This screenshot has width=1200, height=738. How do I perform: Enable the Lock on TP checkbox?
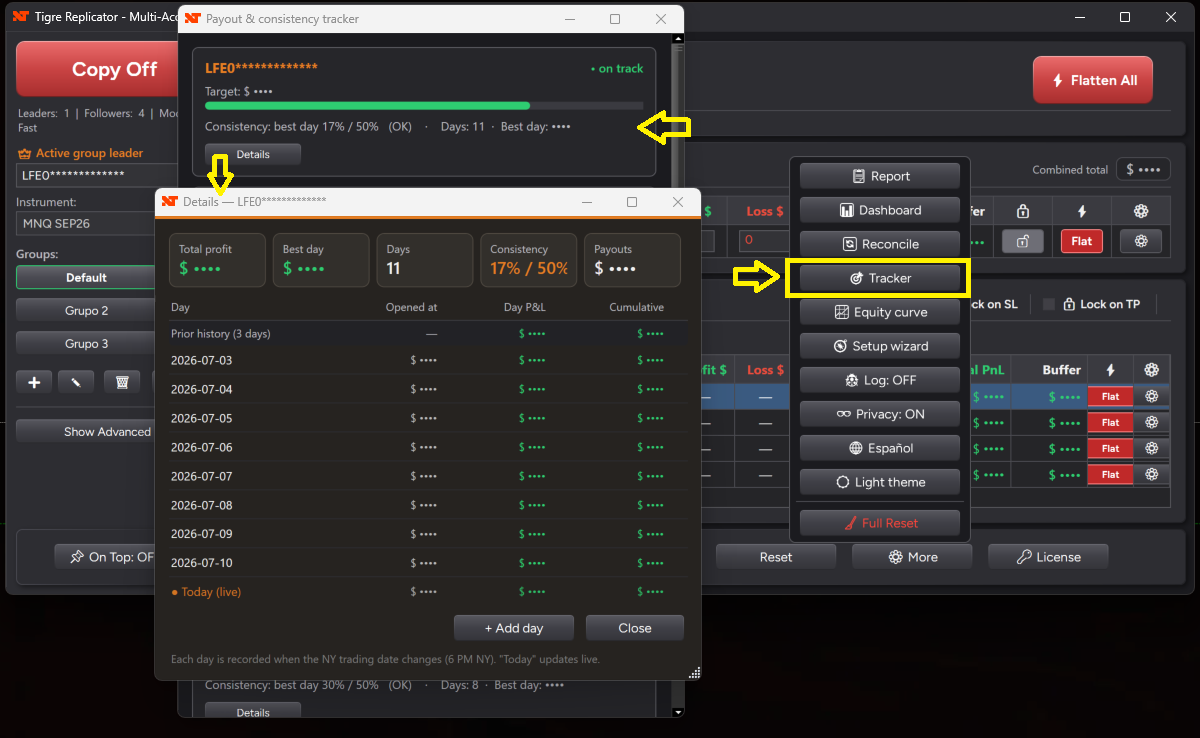coord(1049,304)
